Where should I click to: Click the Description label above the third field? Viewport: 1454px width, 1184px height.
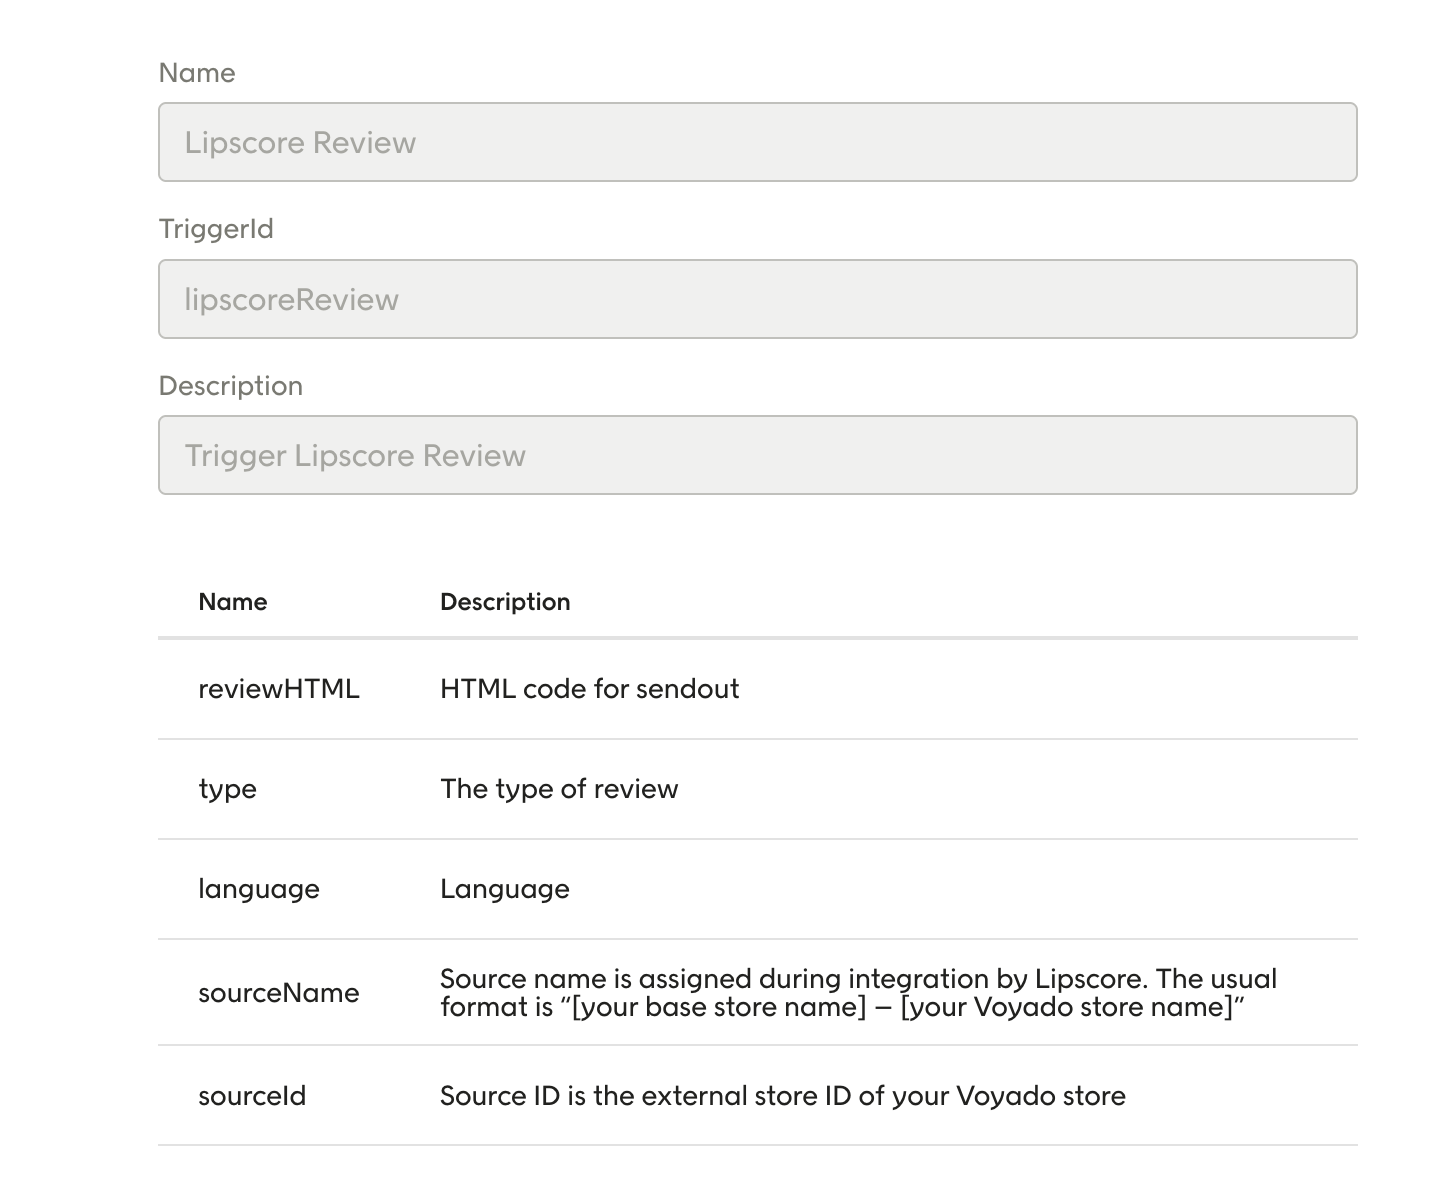231,386
